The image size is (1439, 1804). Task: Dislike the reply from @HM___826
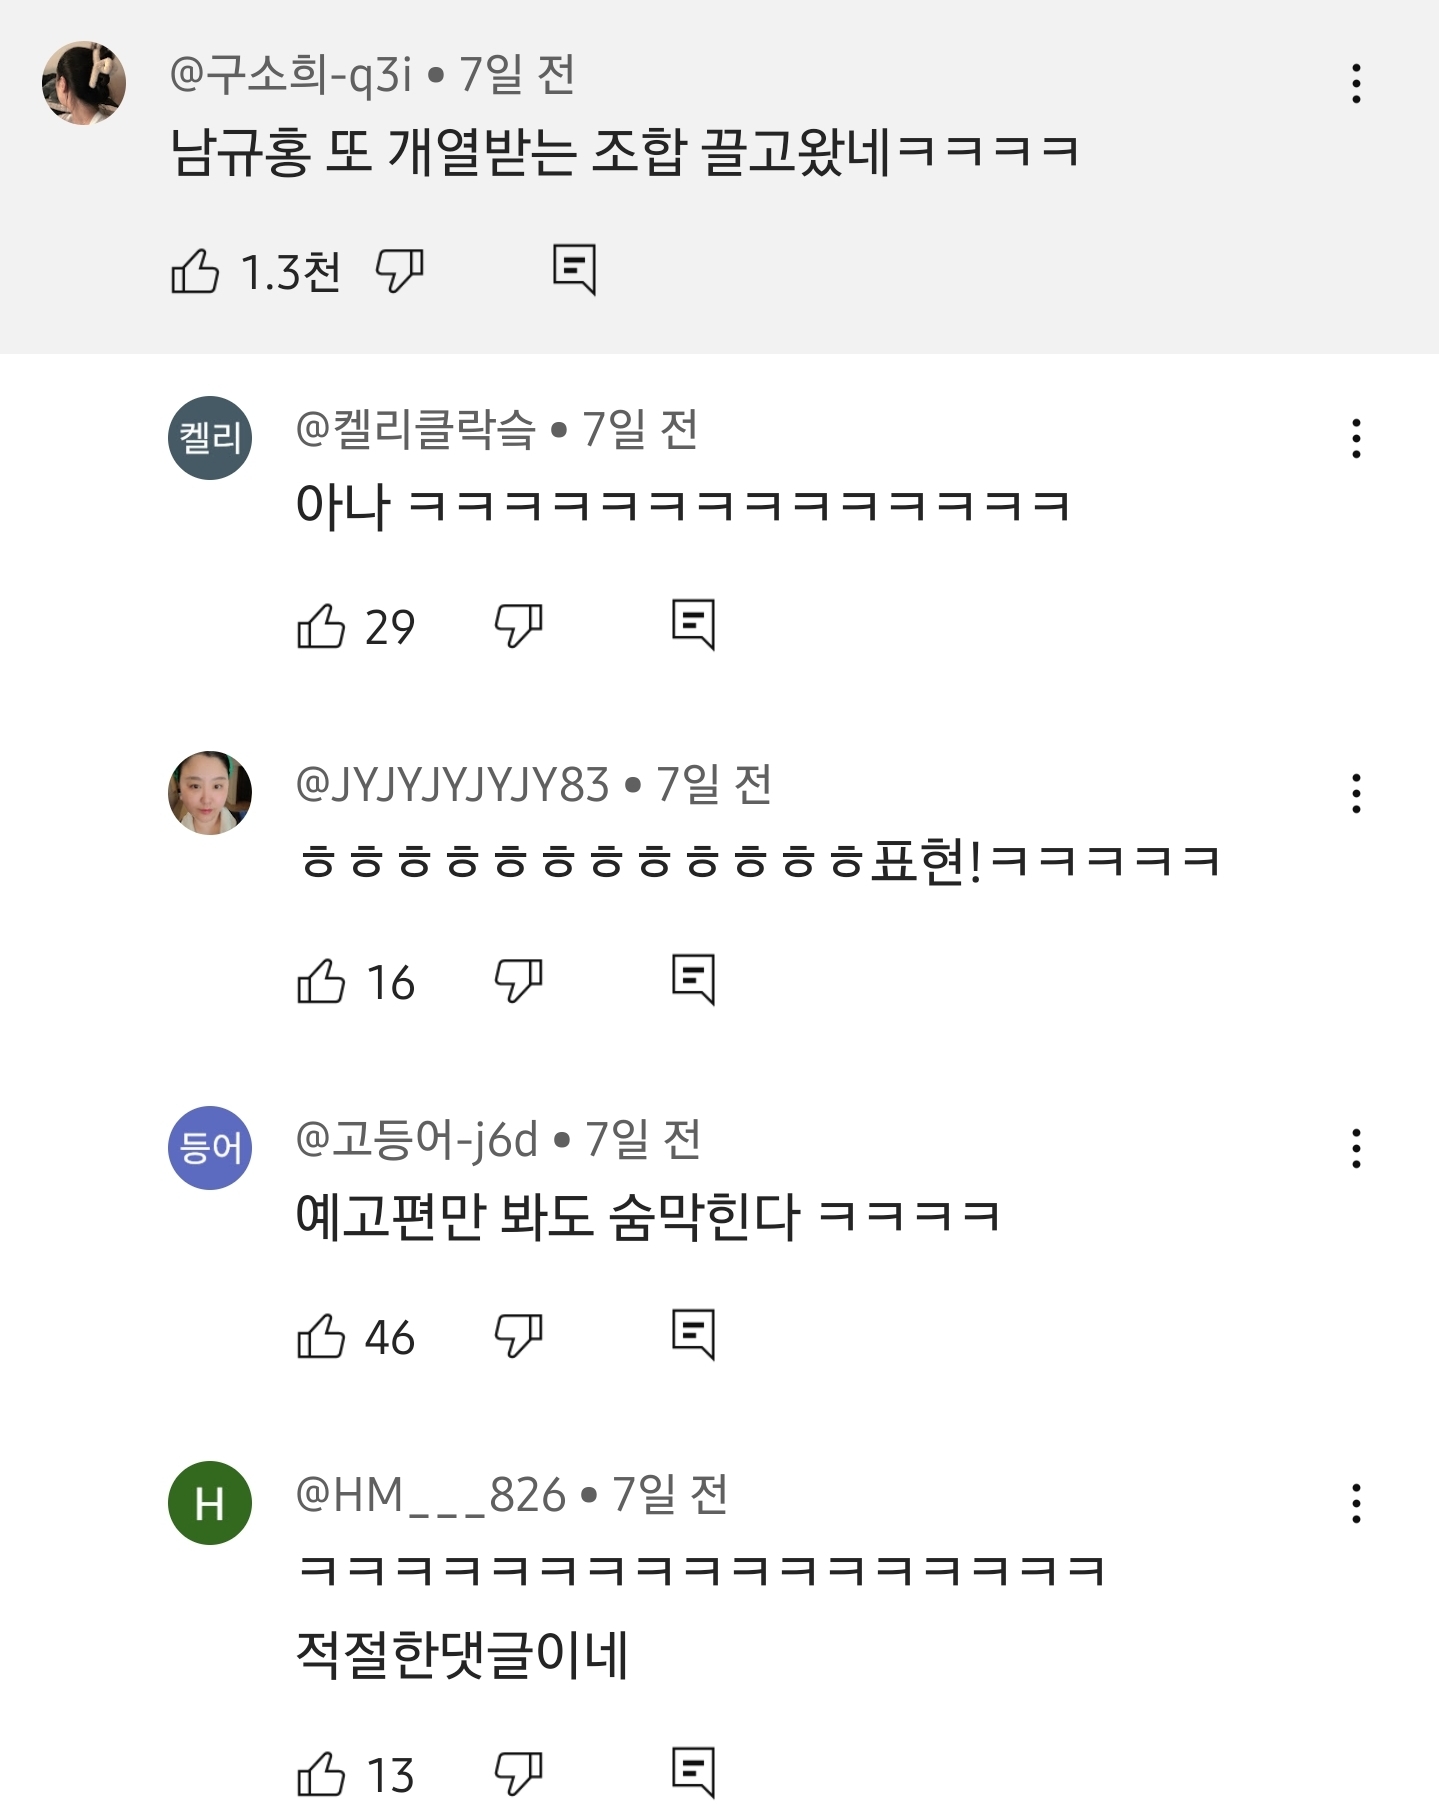518,1774
